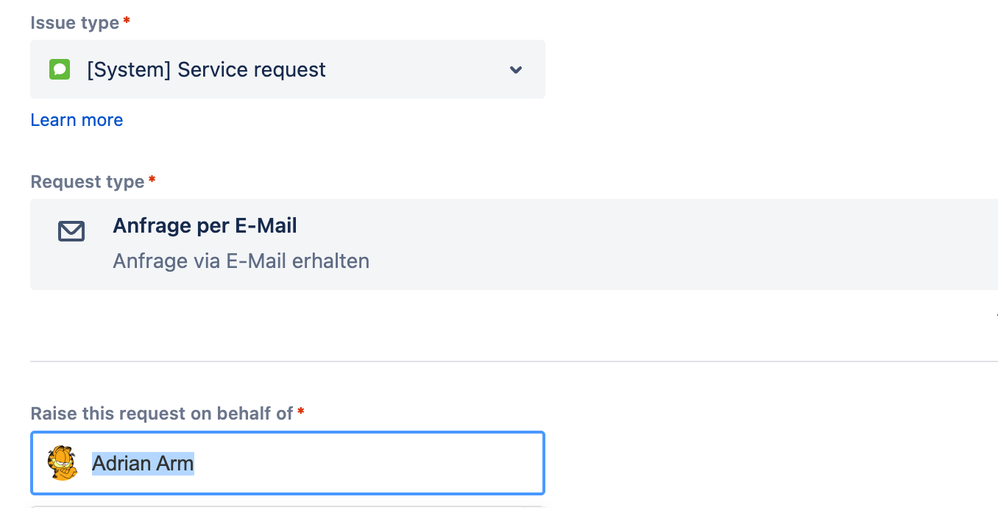The width and height of the screenshot is (998, 508).
Task: Click the envelope icon for Anfrage per E-Mail
Action: tap(71, 231)
